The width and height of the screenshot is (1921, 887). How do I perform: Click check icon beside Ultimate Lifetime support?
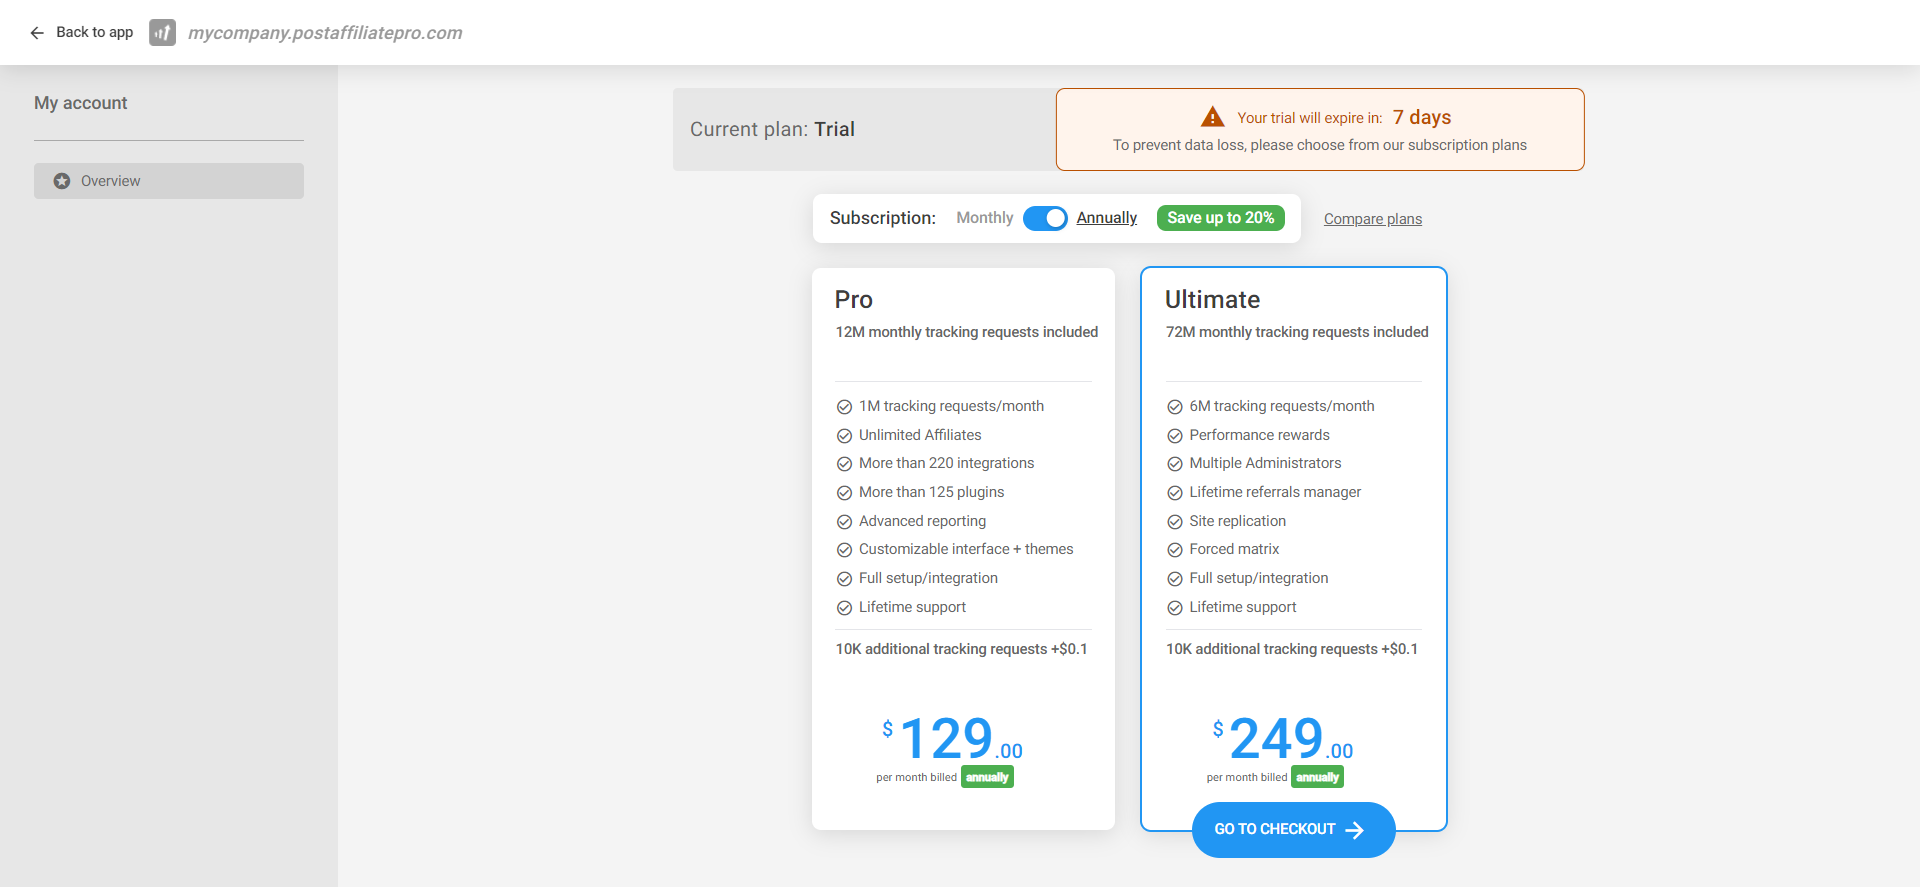pyautogui.click(x=1175, y=608)
